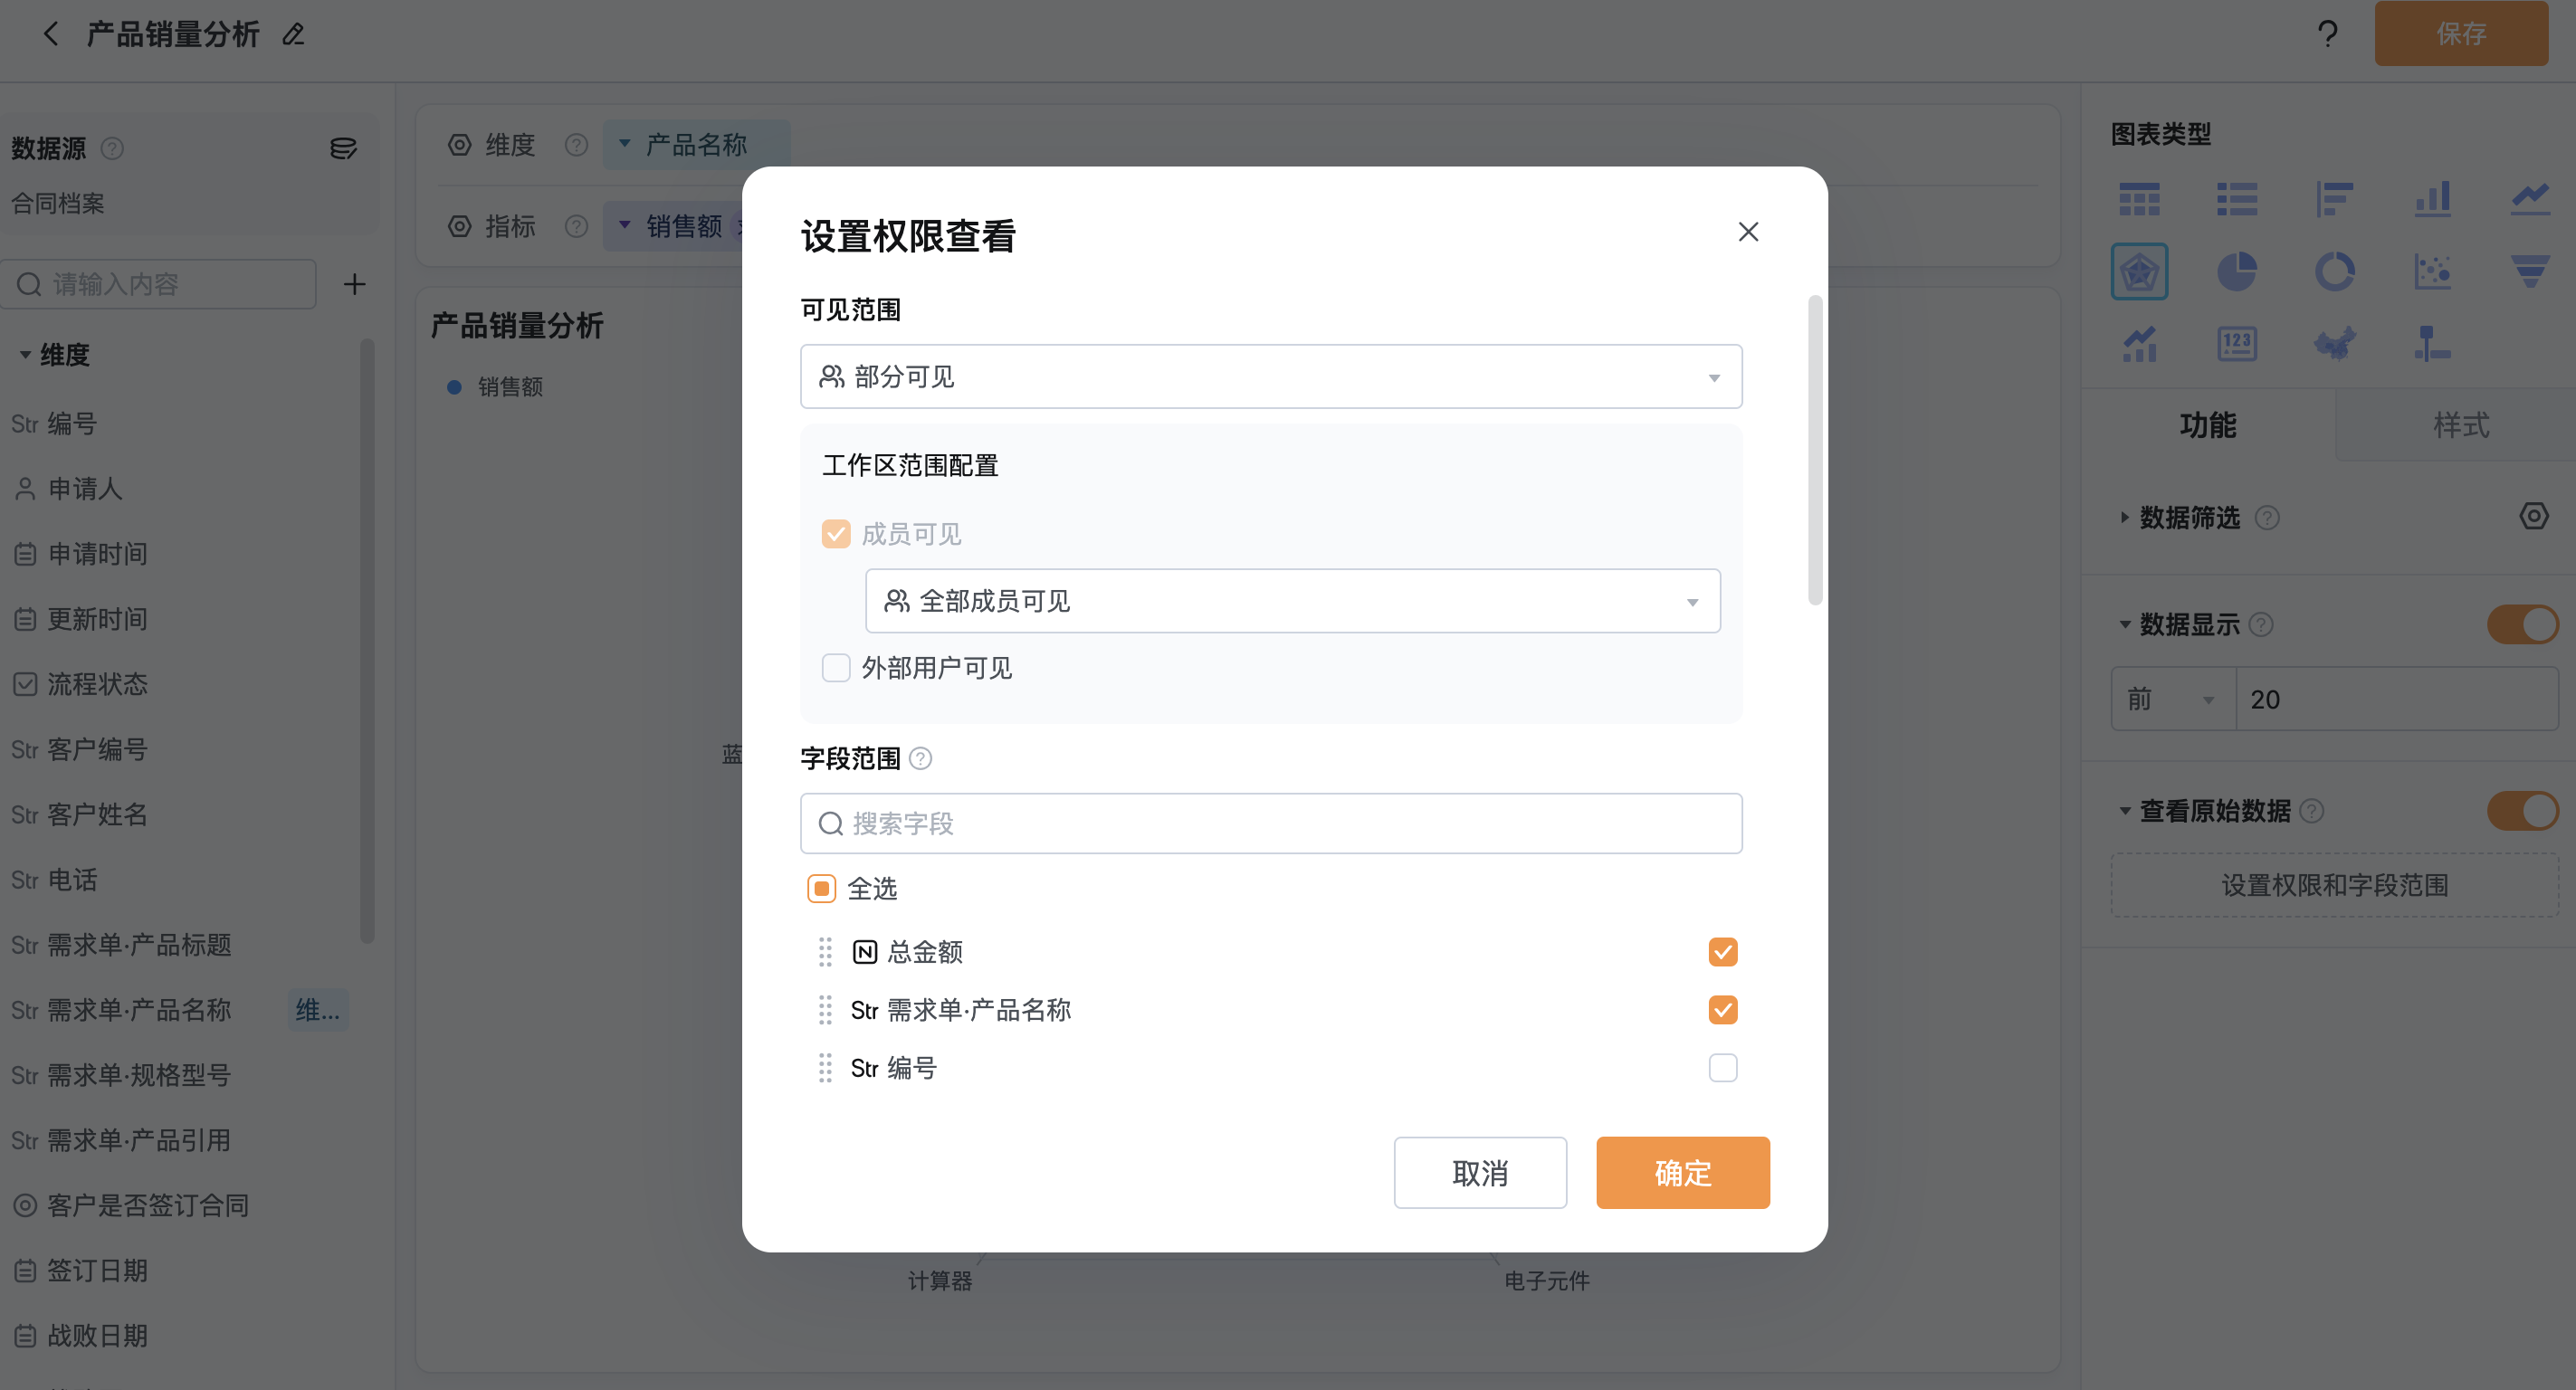
Task: Select the table chart type icon
Action: 2139,199
